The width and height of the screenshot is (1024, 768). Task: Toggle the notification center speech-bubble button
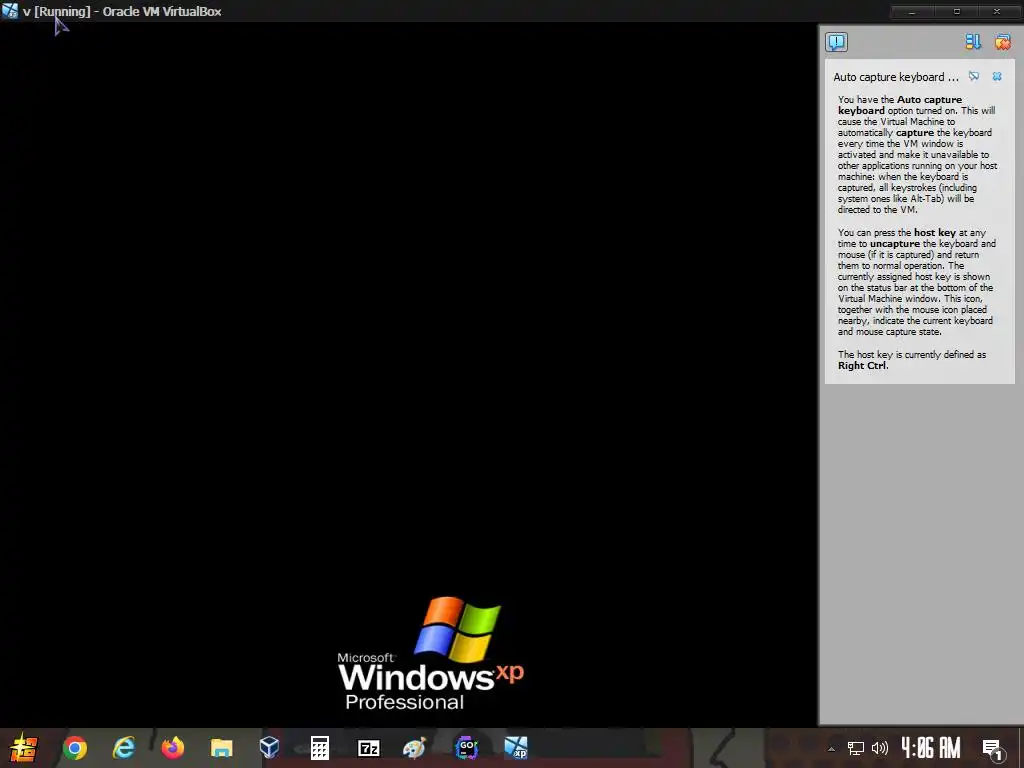coord(836,42)
